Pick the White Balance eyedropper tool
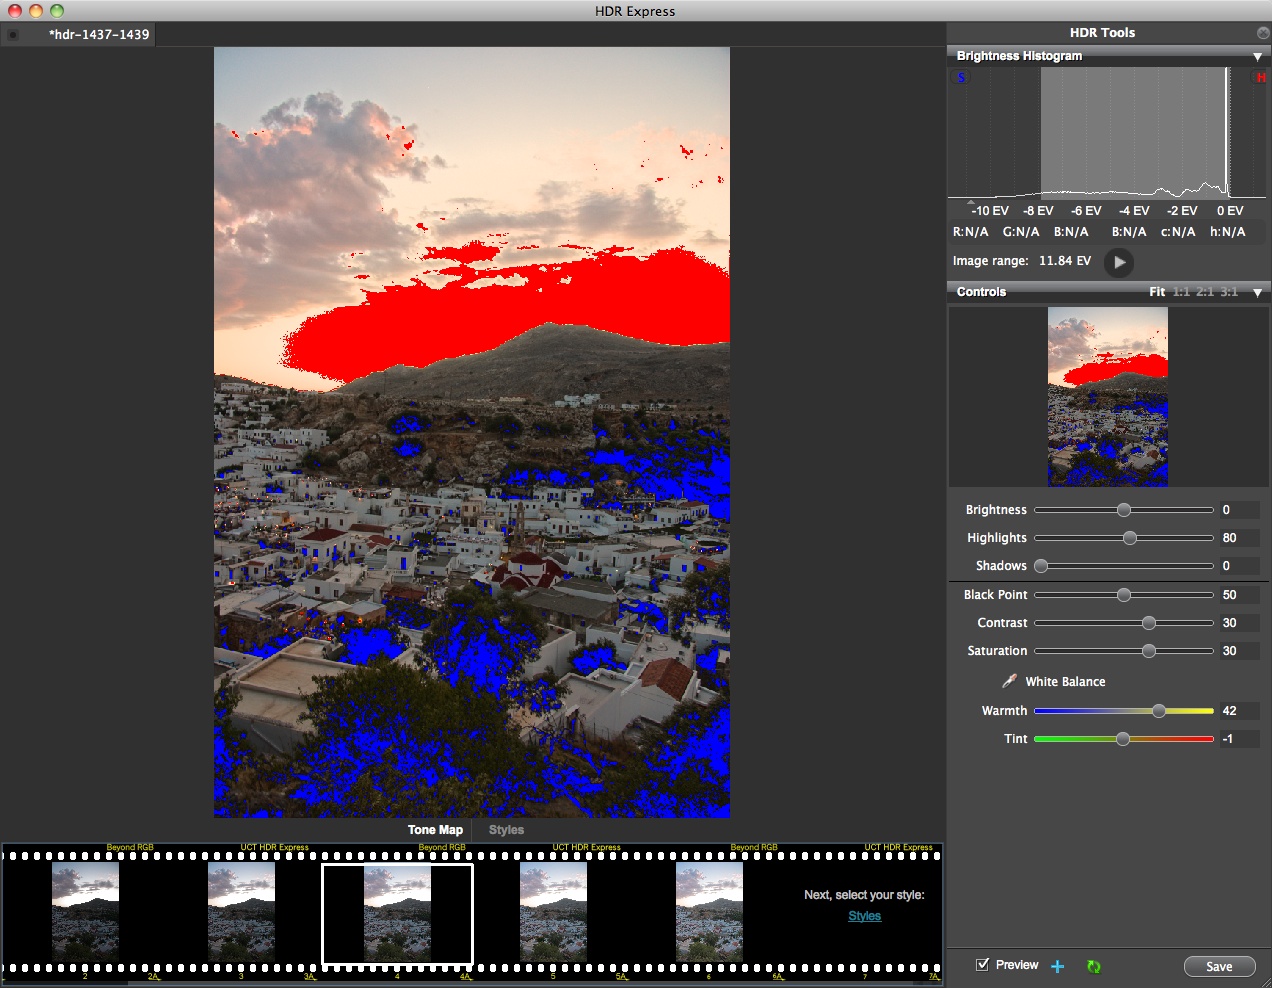 (x=1009, y=681)
